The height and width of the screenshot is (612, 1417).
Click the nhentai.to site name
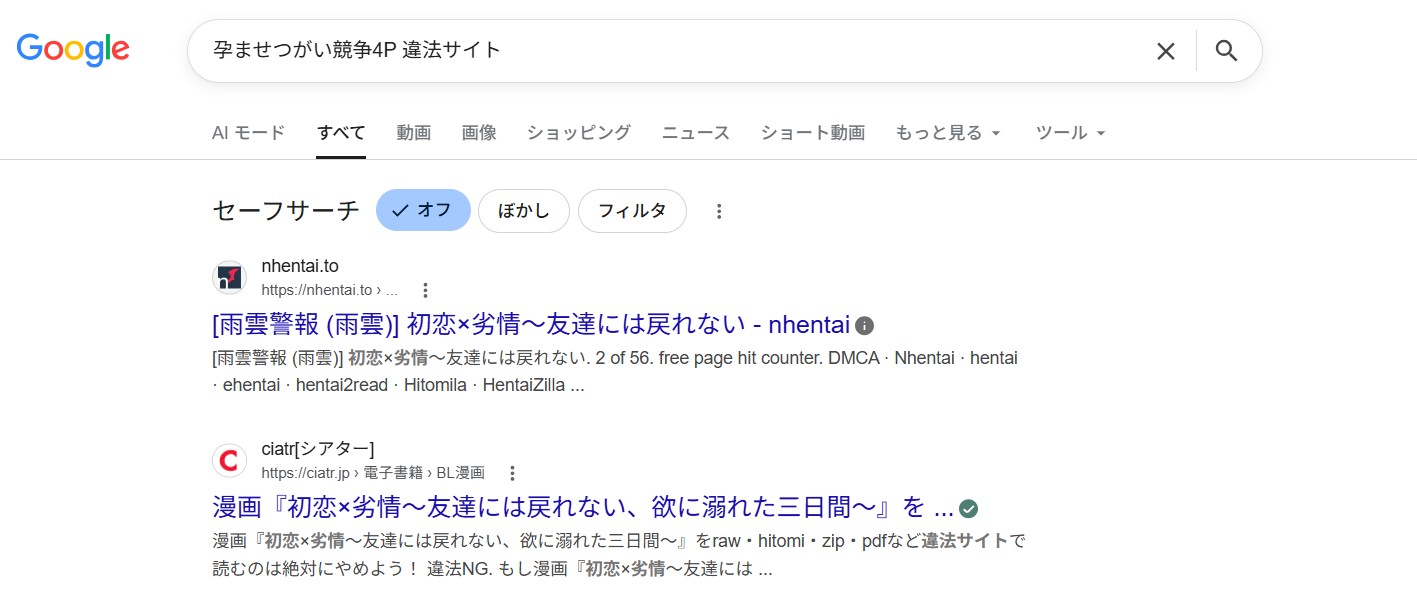click(300, 266)
